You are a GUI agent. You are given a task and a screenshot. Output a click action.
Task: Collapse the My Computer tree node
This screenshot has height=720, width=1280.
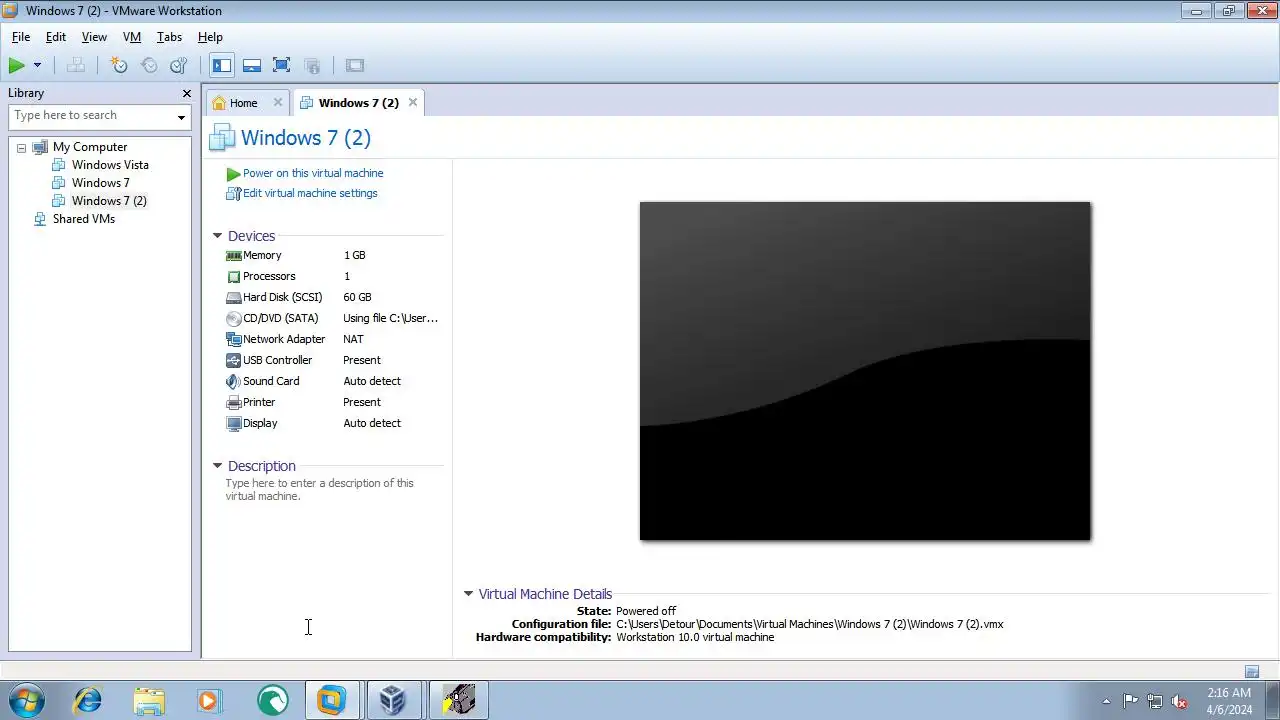tap(21, 148)
